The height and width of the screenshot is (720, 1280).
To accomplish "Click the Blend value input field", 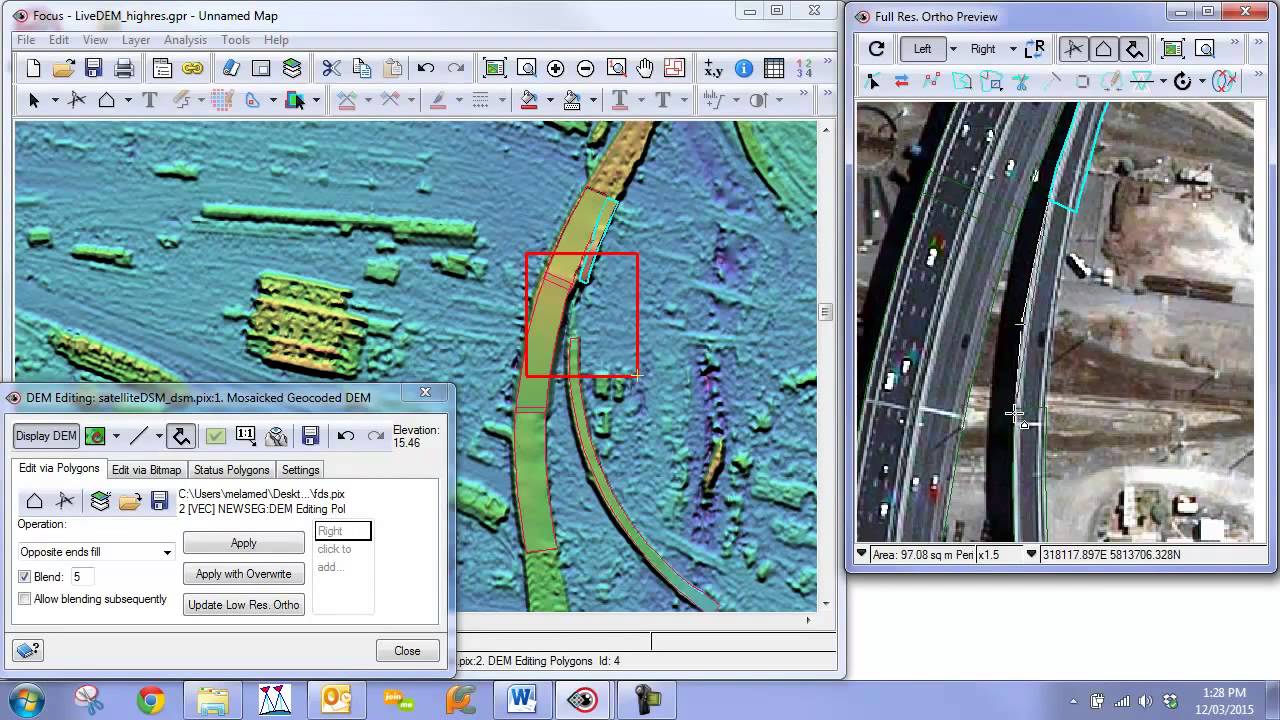I will (81, 577).
